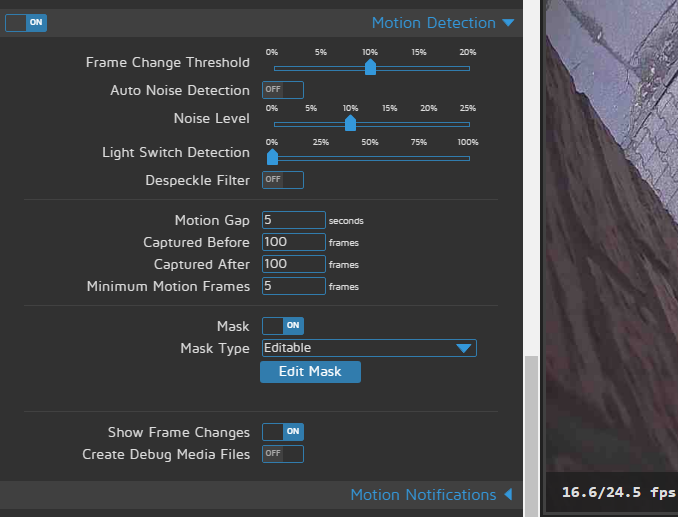Click the Edit Mask button
Image resolution: width=678 pixels, height=517 pixels.
(310, 372)
